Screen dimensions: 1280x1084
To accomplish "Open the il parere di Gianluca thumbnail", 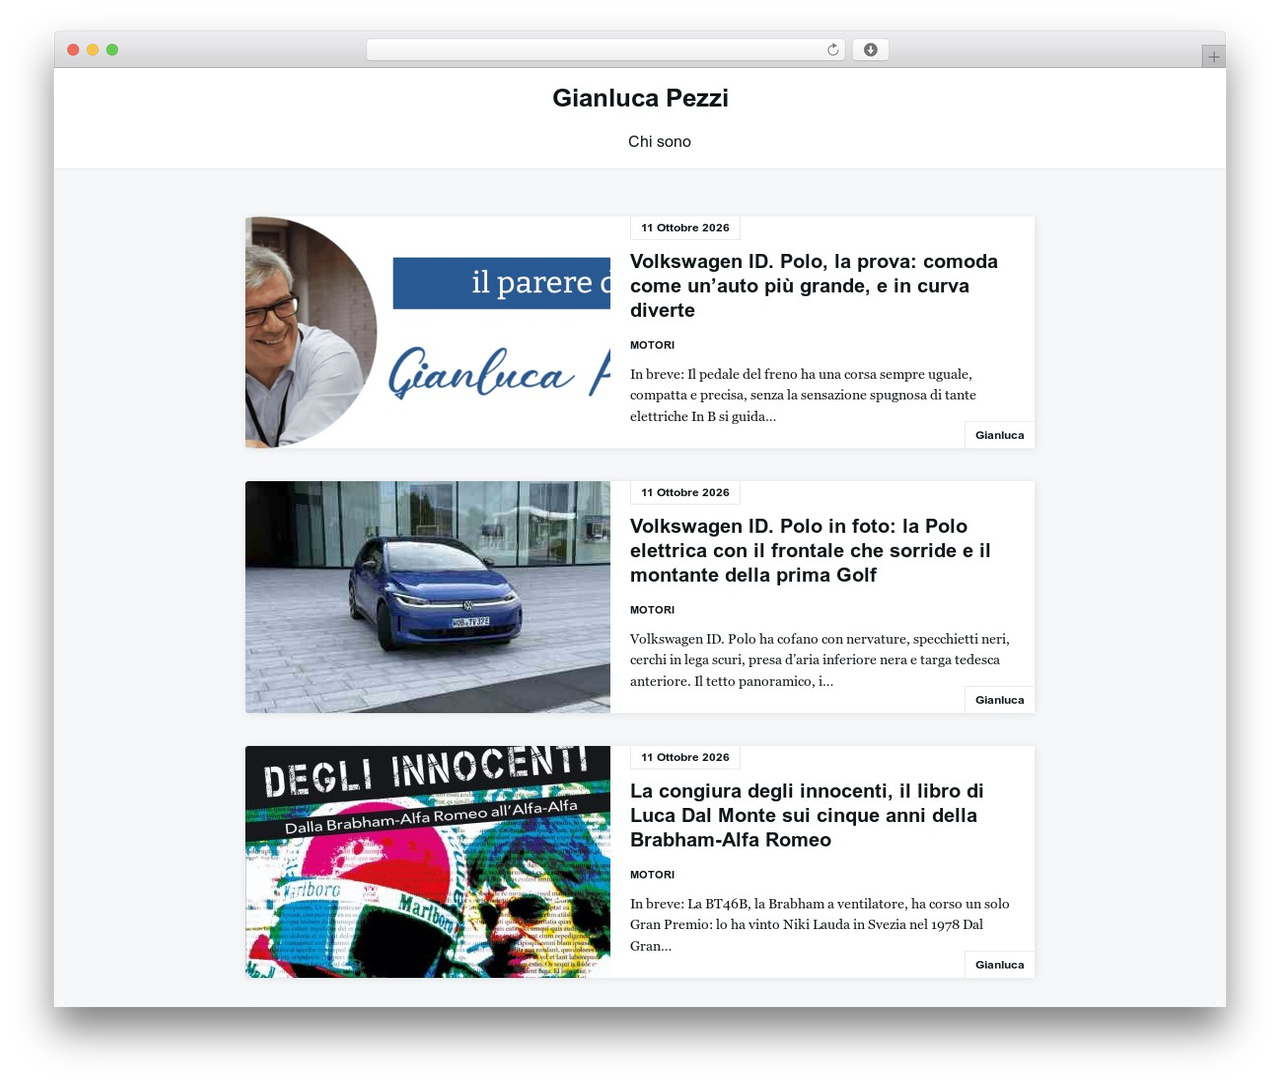I will [428, 332].
